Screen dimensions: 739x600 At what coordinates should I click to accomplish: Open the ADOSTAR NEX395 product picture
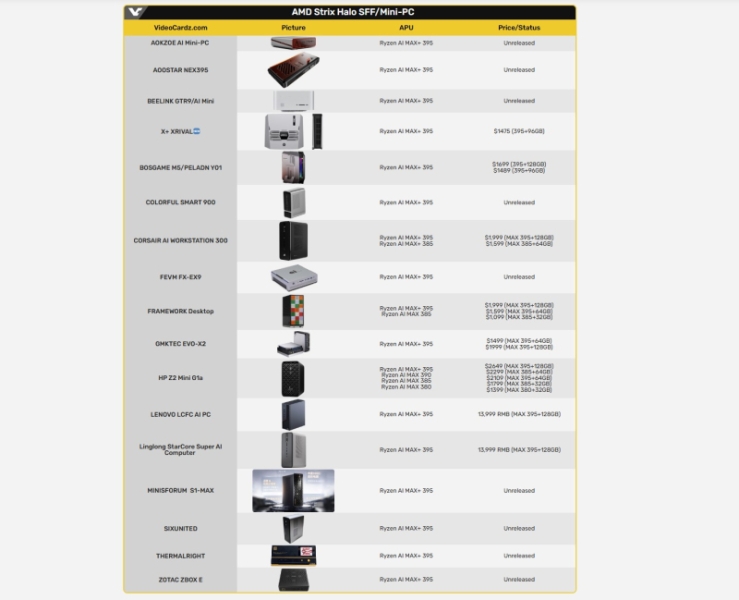[x=293, y=70]
